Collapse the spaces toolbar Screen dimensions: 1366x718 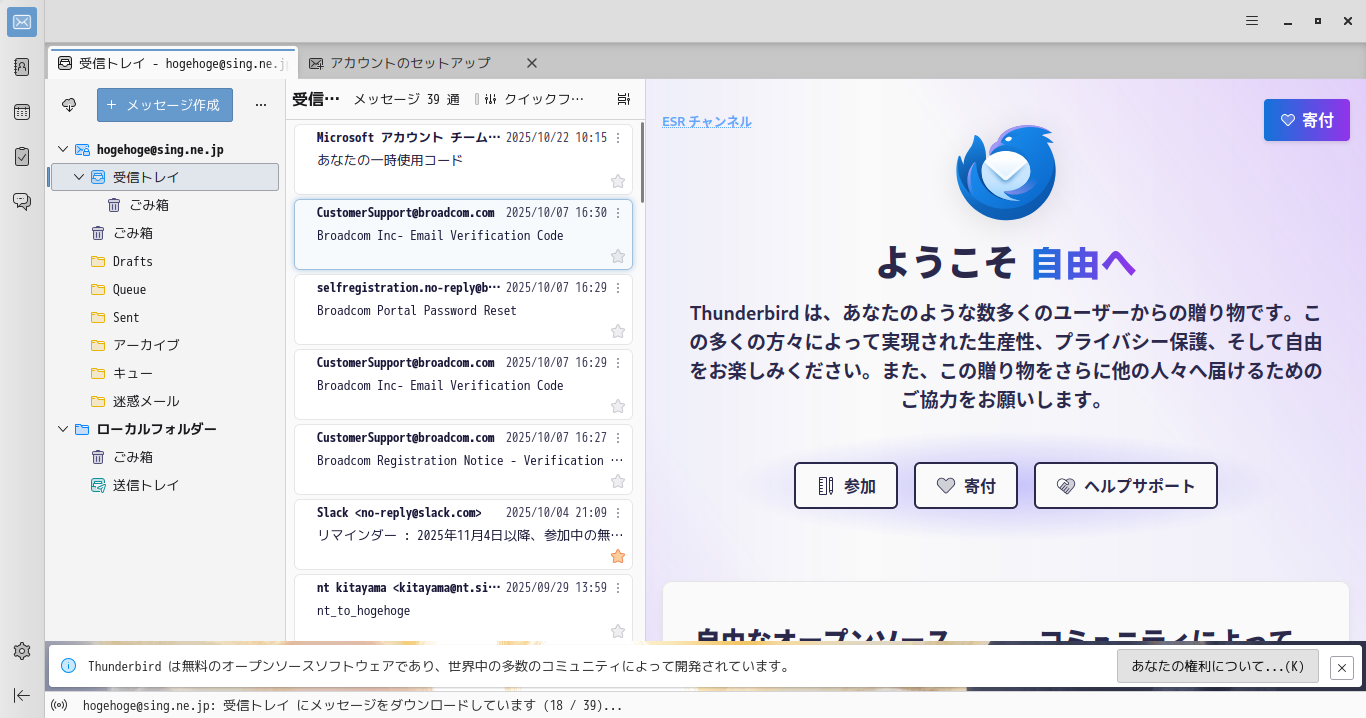[22, 695]
